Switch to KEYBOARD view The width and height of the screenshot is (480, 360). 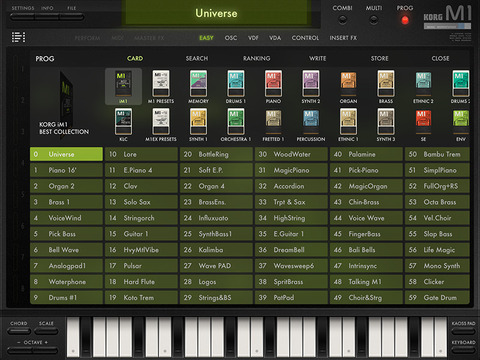(x=463, y=350)
